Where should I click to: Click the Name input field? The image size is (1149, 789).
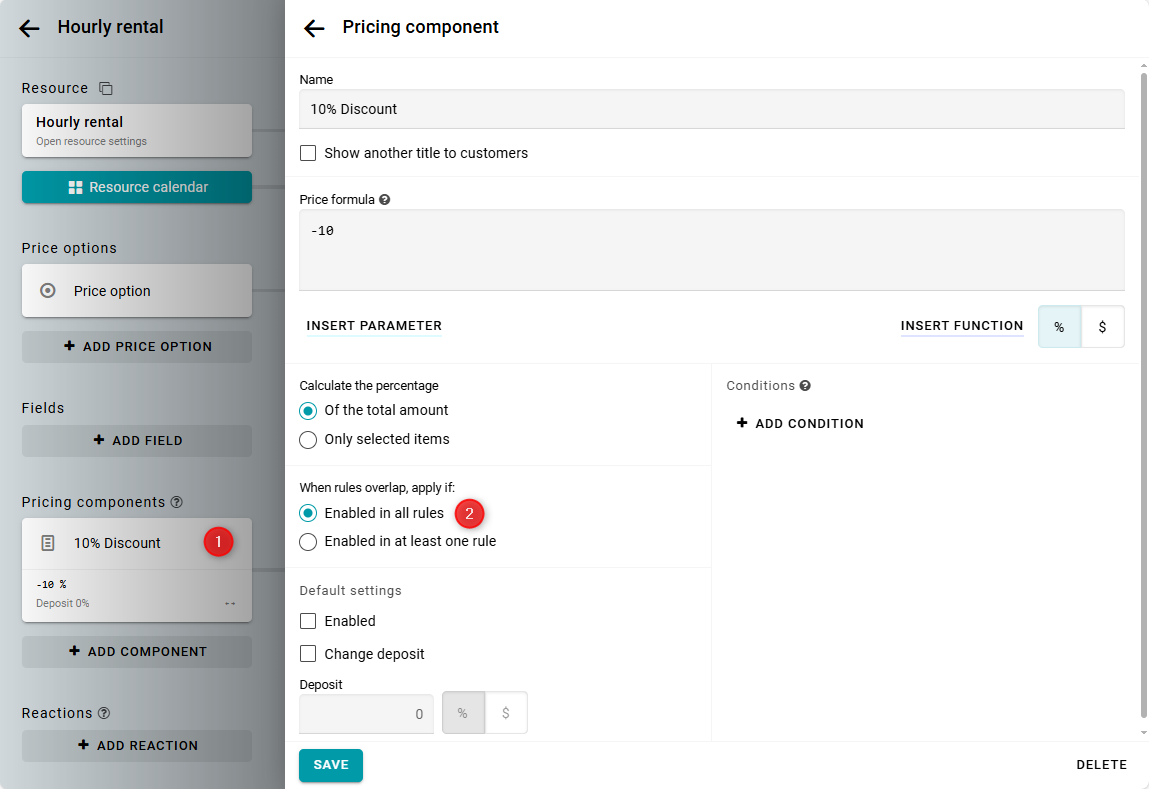[711, 109]
